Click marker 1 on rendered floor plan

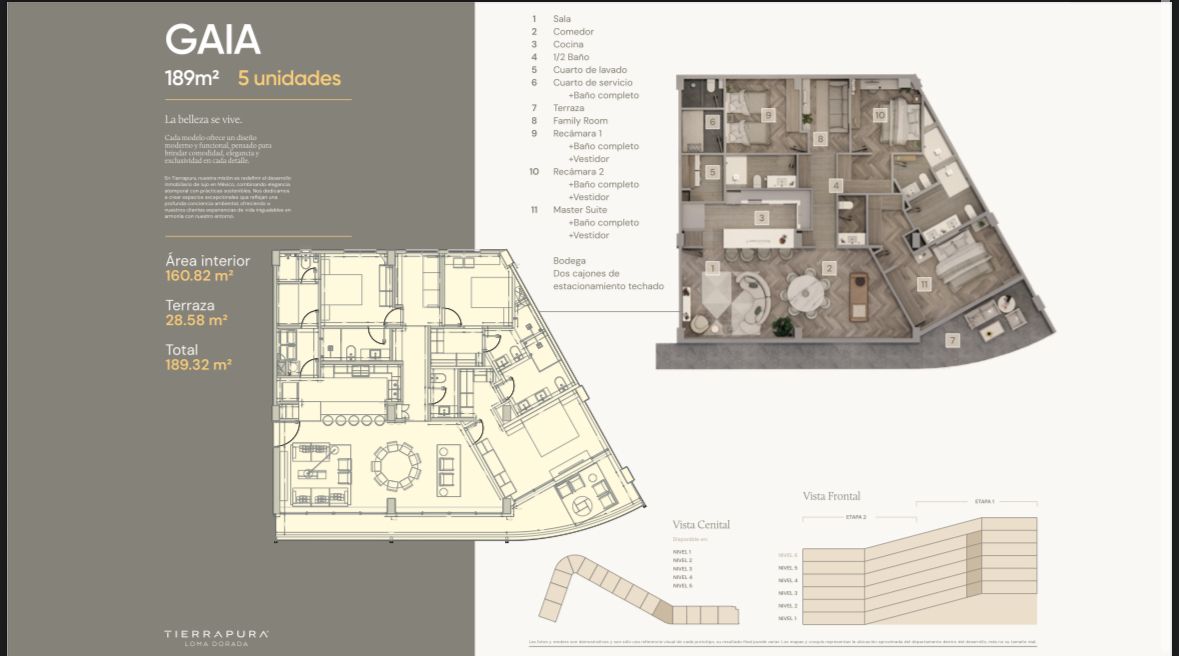[x=712, y=268]
